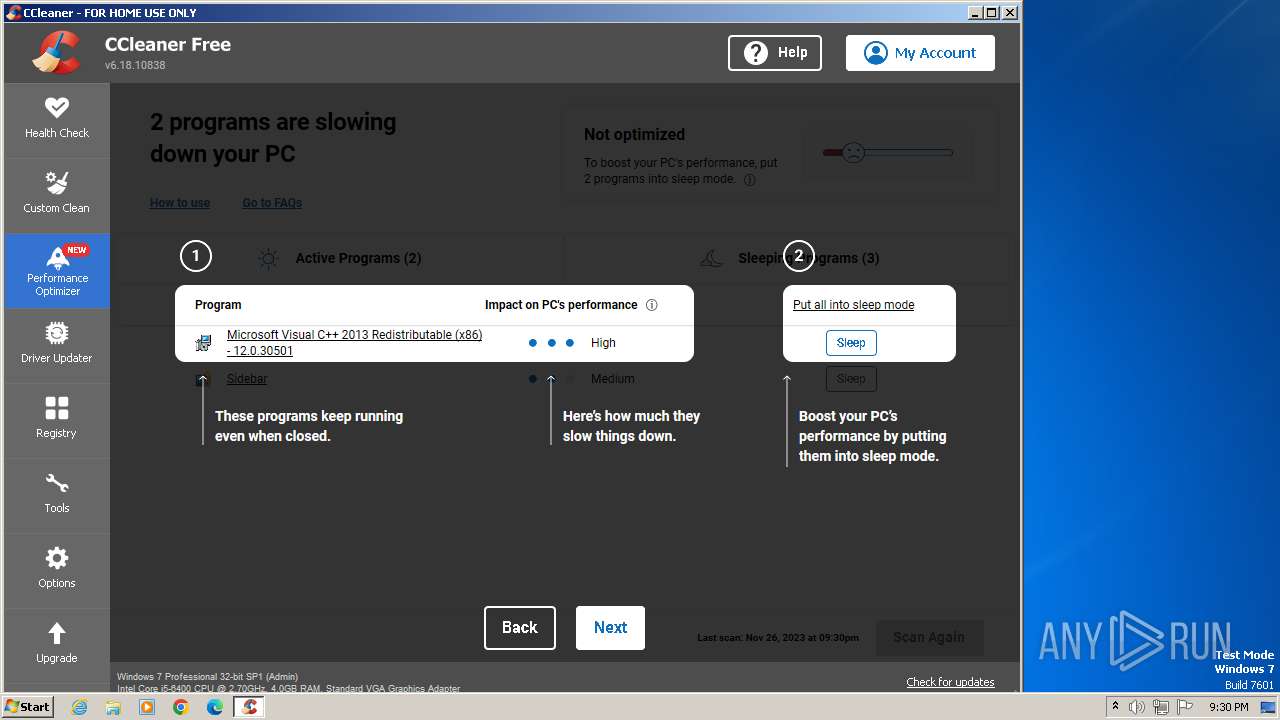Open Microsoft Visual C++ 2013 Redistributable link
1280x720 pixels.
point(354,343)
